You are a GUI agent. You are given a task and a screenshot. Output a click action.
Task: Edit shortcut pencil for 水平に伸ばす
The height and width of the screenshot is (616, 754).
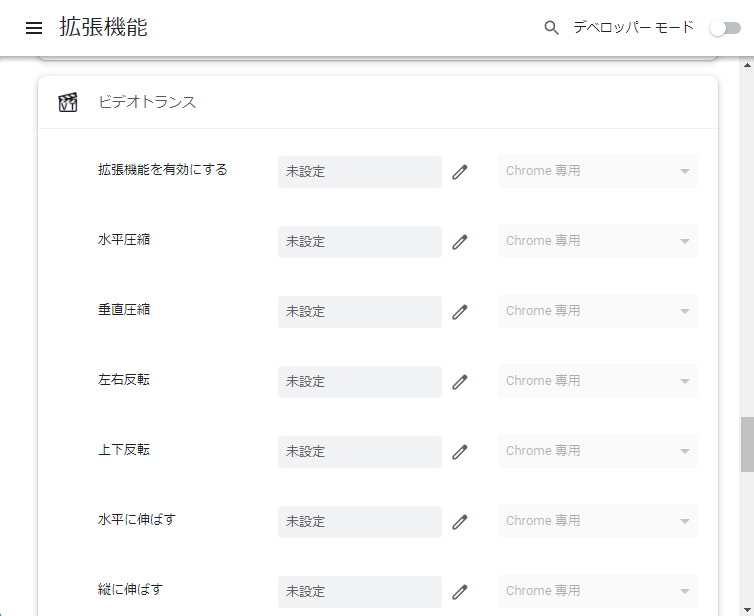click(460, 522)
